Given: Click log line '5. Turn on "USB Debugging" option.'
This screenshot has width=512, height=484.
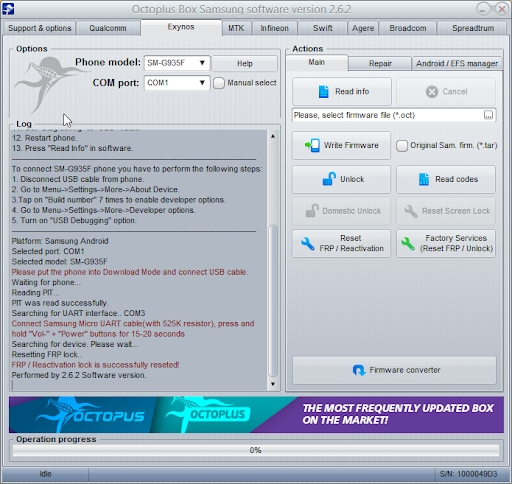Looking at the screenshot, I should 74,221.
